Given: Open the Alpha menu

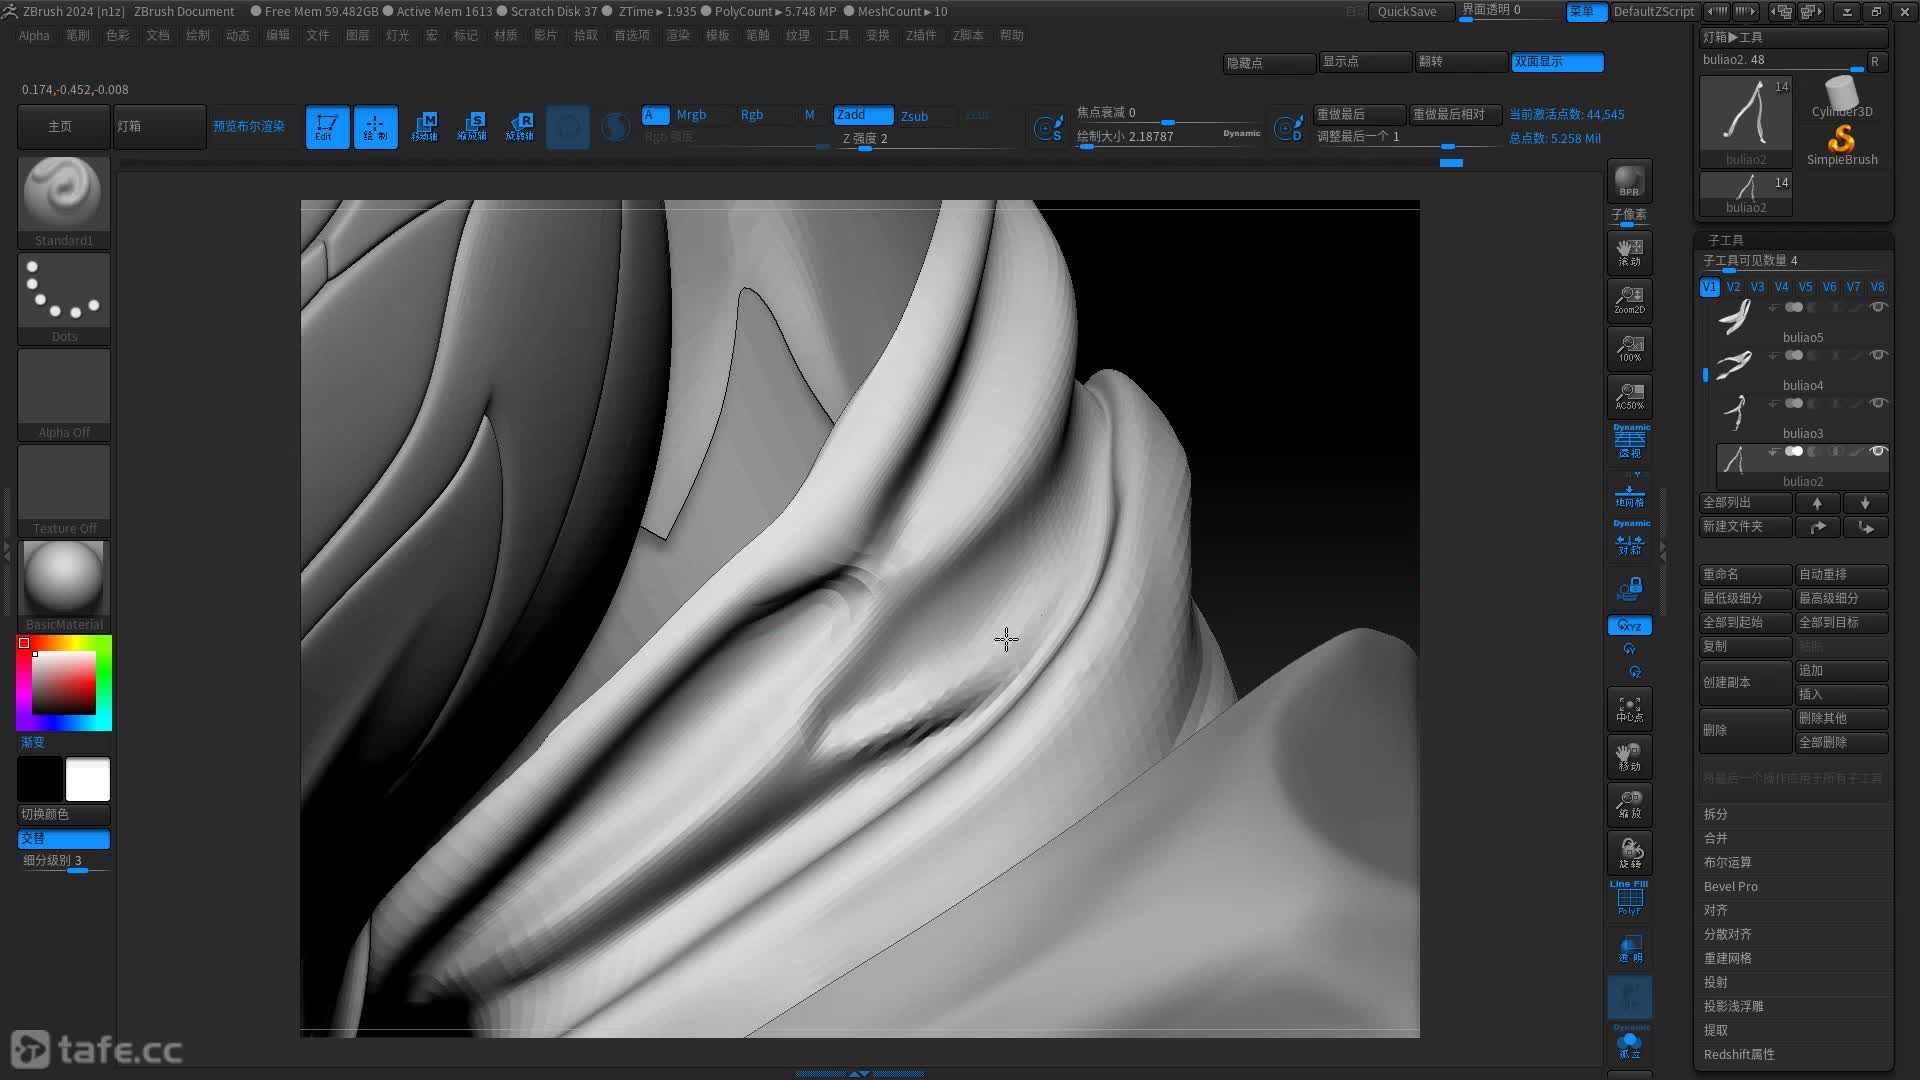Looking at the screenshot, I should pyautogui.click(x=34, y=35).
